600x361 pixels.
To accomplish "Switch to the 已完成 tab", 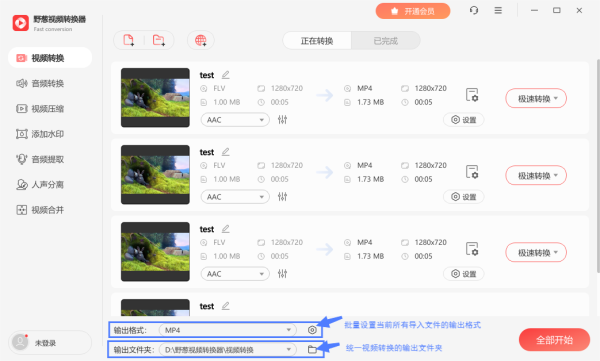I will [386, 41].
